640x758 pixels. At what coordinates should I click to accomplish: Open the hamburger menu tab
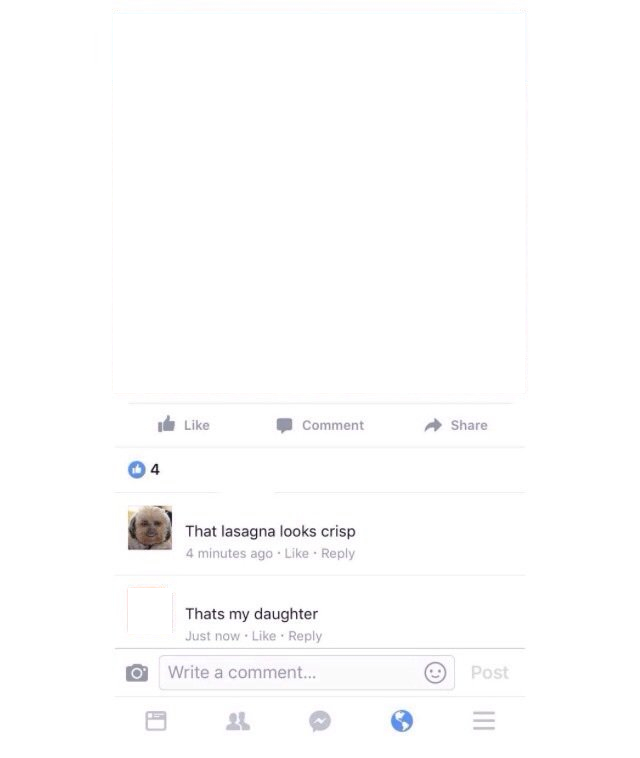point(484,721)
